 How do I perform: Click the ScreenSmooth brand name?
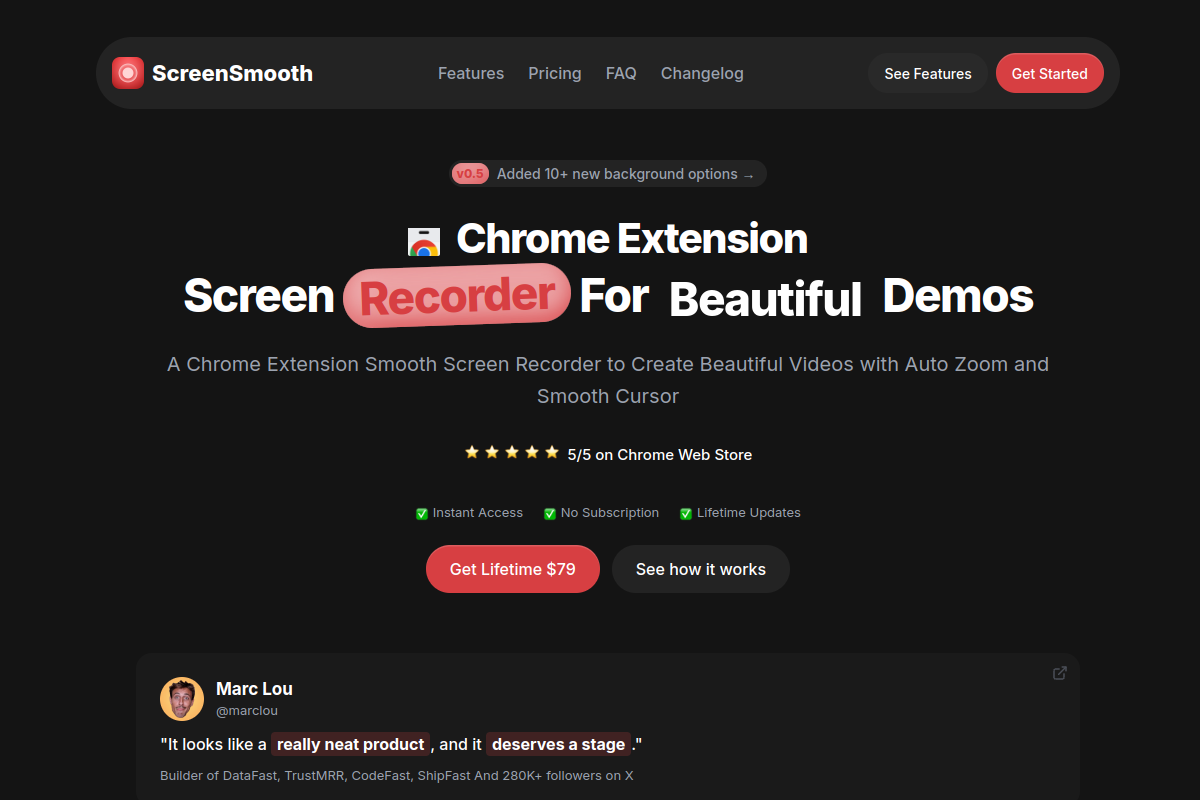pyautogui.click(x=232, y=73)
